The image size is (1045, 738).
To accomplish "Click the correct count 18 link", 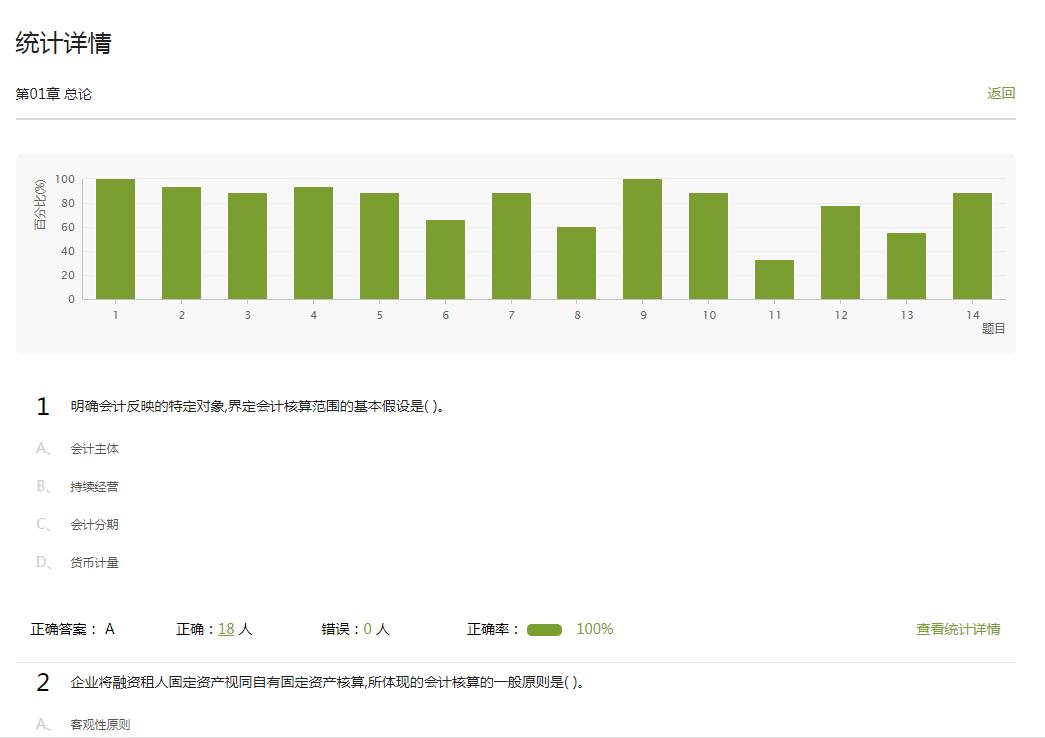I will click(x=226, y=629).
